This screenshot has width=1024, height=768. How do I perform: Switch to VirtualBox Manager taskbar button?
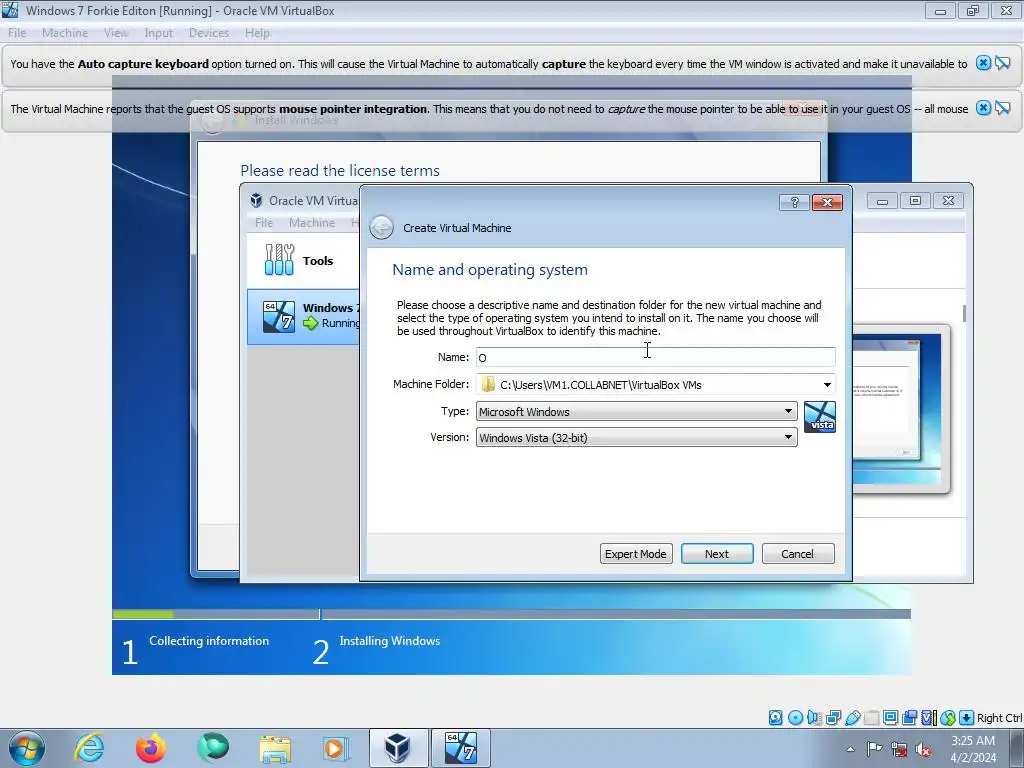point(398,748)
